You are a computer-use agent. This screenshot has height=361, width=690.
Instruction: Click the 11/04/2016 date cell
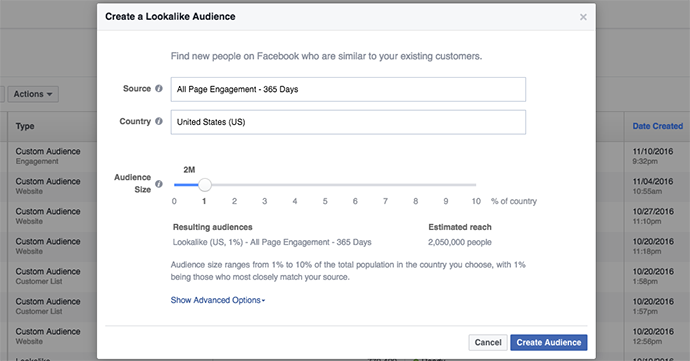653,186
